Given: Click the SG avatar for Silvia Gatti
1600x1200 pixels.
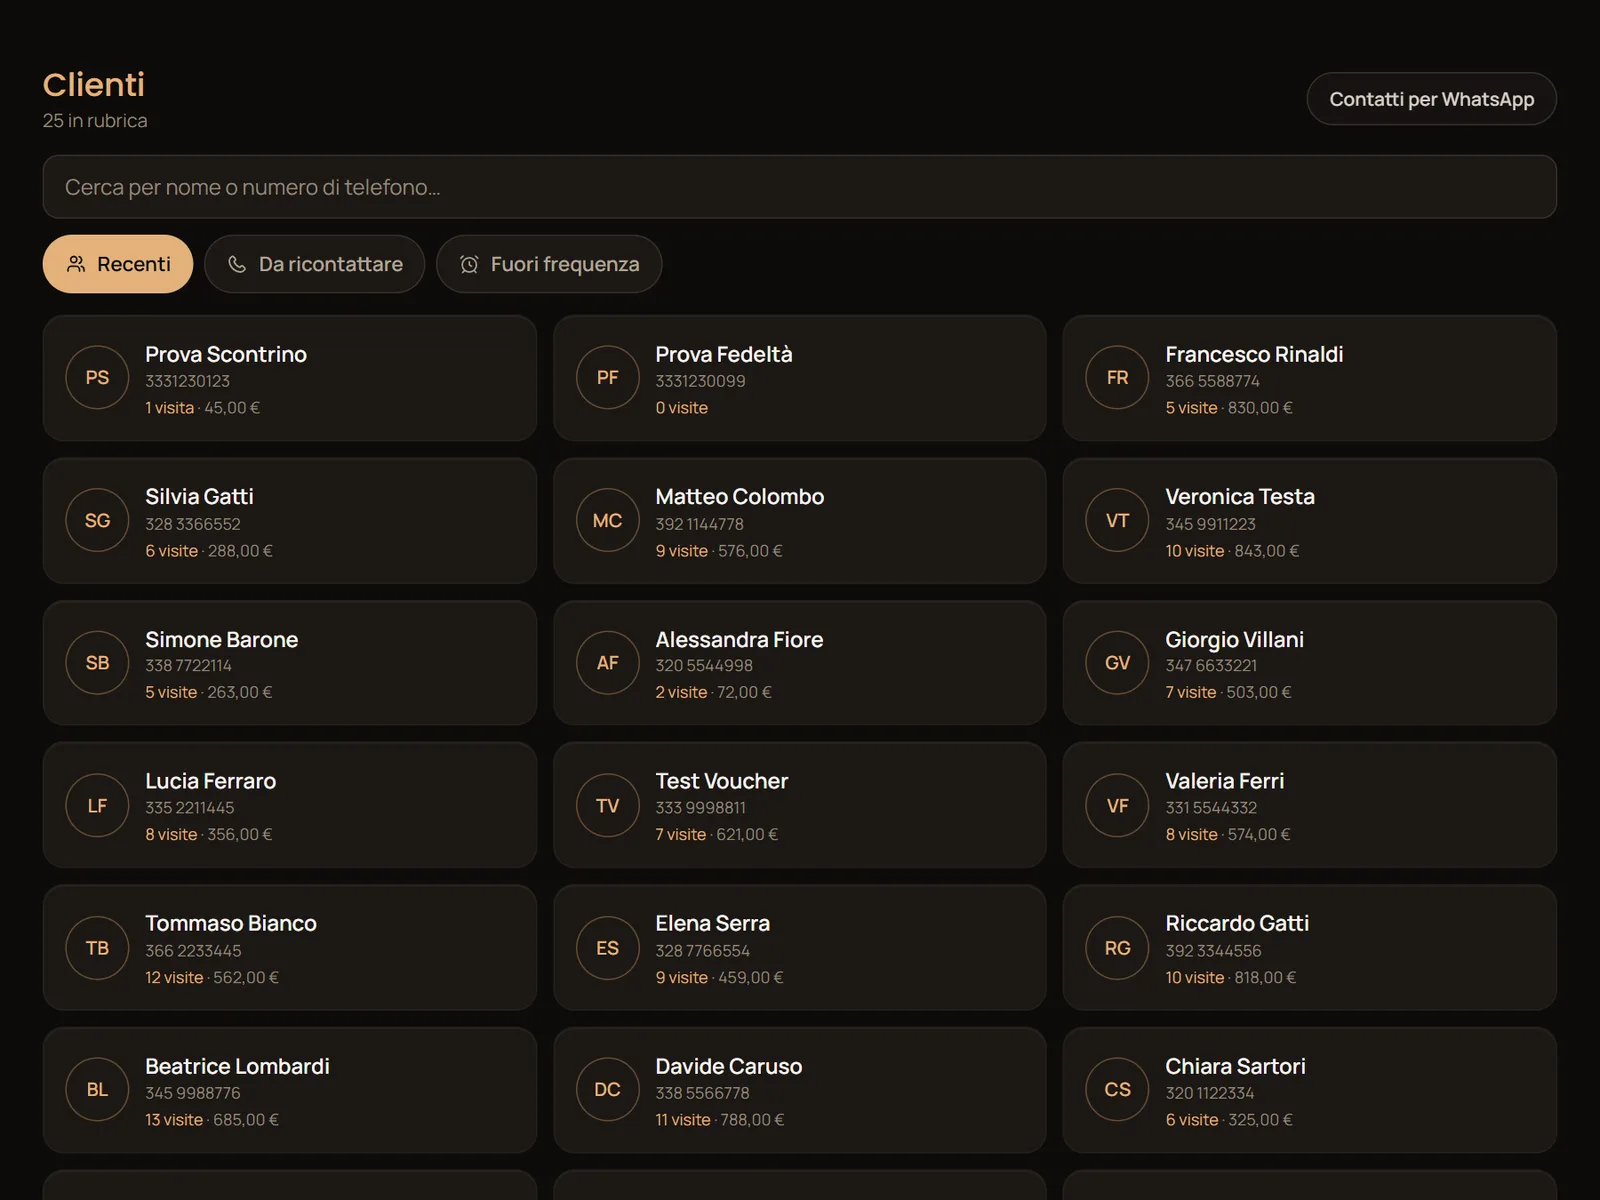Looking at the screenshot, I should [97, 521].
